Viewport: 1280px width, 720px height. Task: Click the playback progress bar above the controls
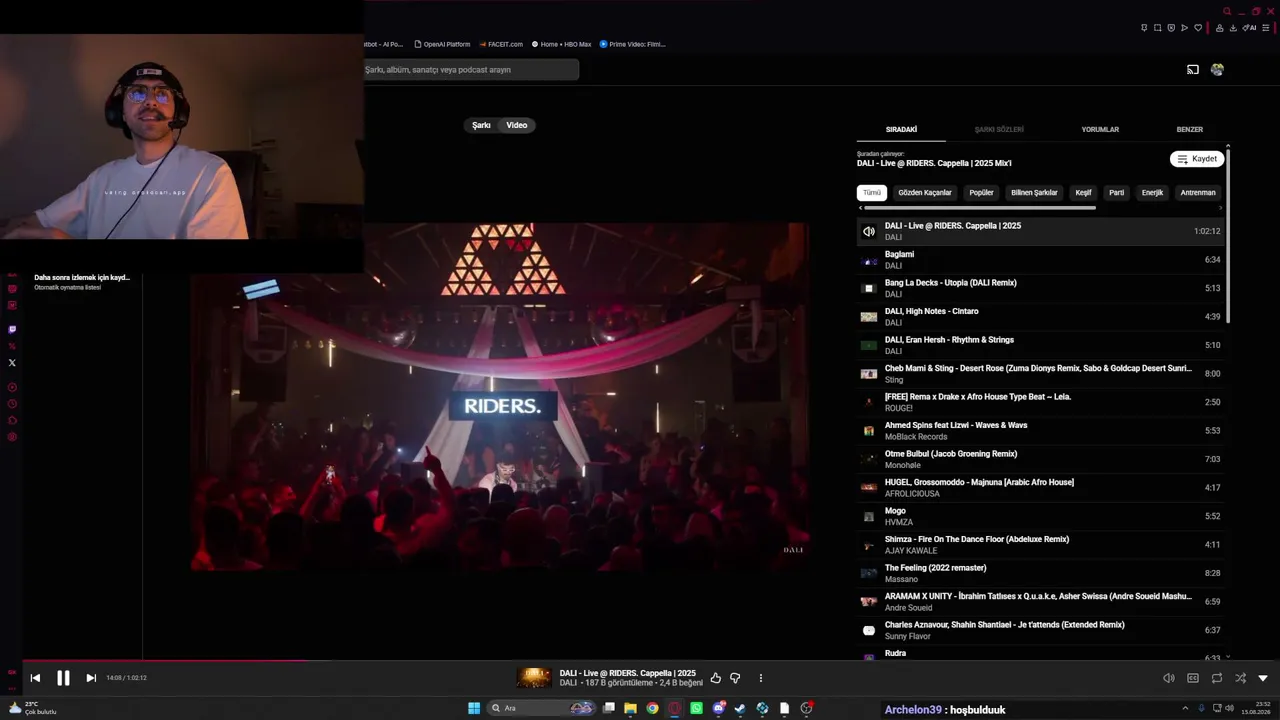coord(640,660)
